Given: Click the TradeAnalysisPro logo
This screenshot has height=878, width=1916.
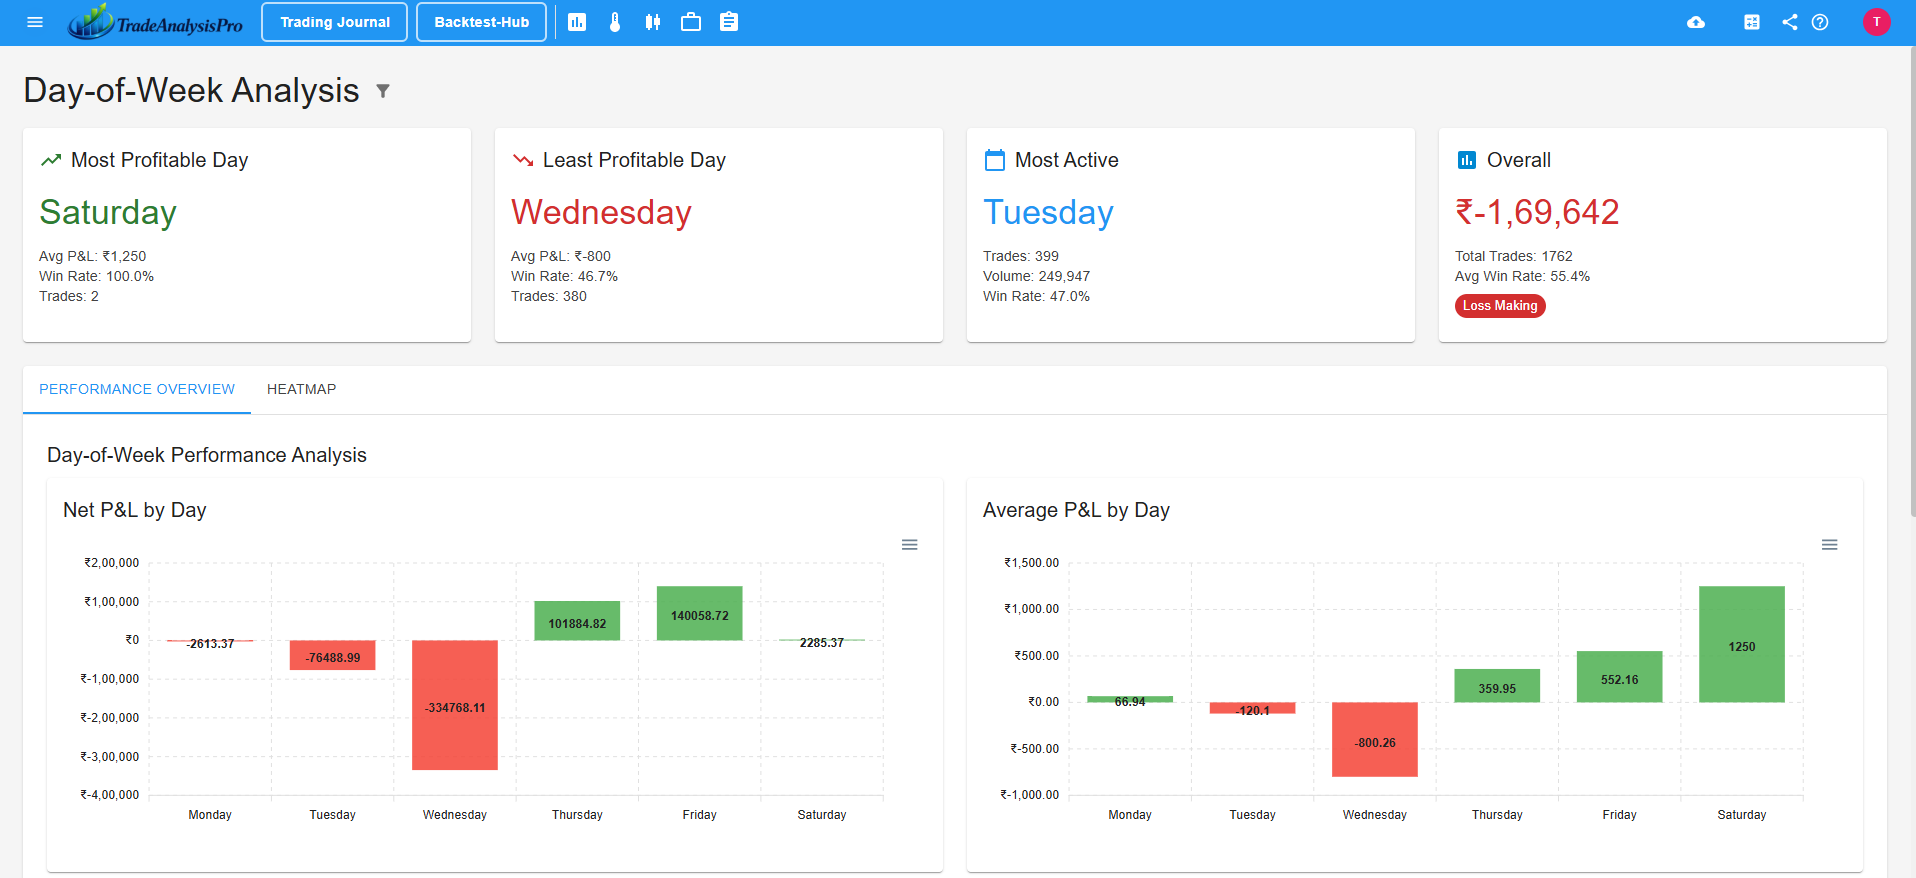Looking at the screenshot, I should [155, 22].
